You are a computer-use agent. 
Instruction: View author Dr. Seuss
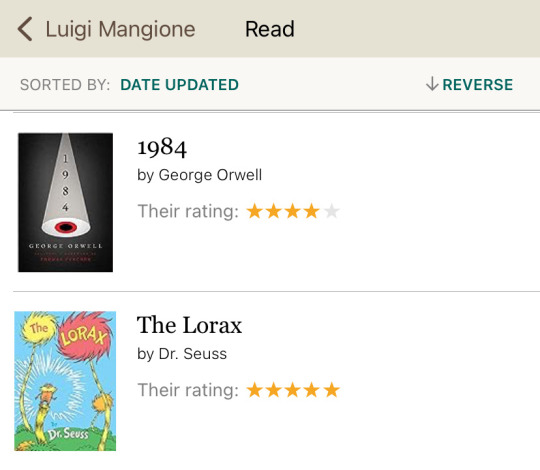coord(193,354)
